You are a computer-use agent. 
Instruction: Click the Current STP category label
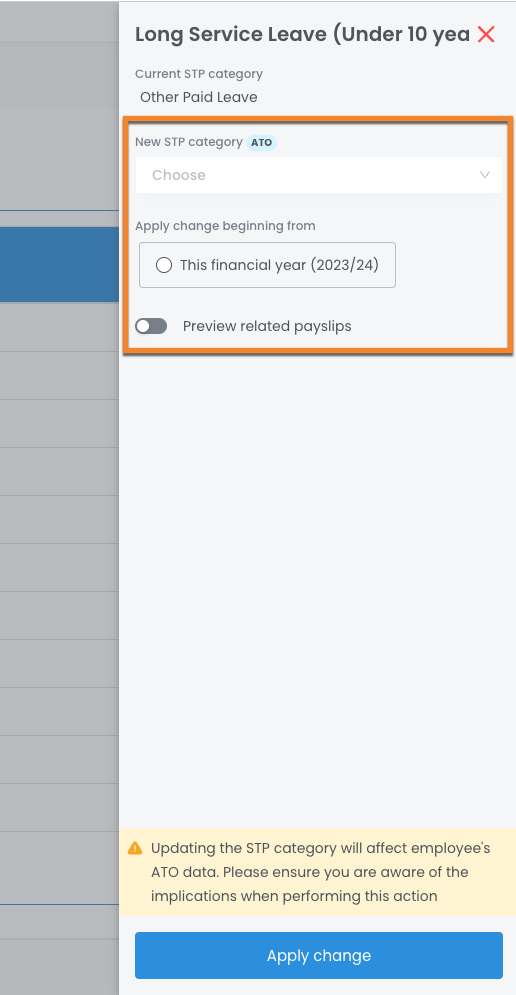(199, 74)
